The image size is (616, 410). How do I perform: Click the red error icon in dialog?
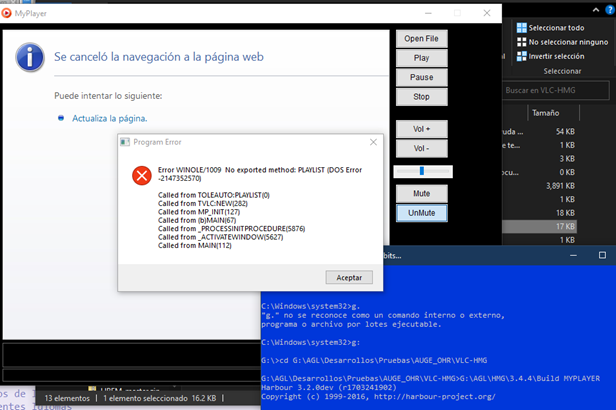coord(142,175)
